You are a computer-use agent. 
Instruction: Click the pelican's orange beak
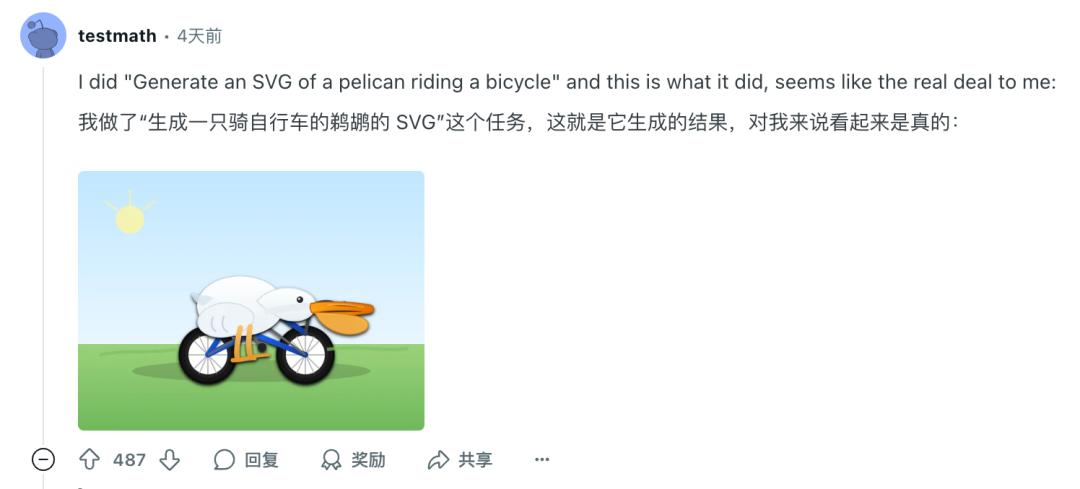coord(342,317)
